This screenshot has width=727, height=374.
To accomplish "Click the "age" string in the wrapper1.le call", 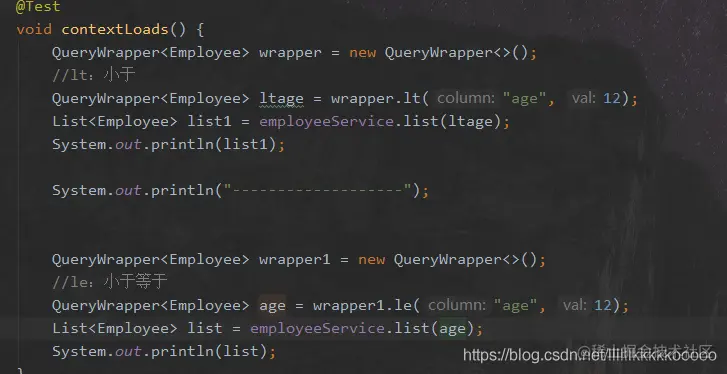I will pyautogui.click(x=515, y=305).
